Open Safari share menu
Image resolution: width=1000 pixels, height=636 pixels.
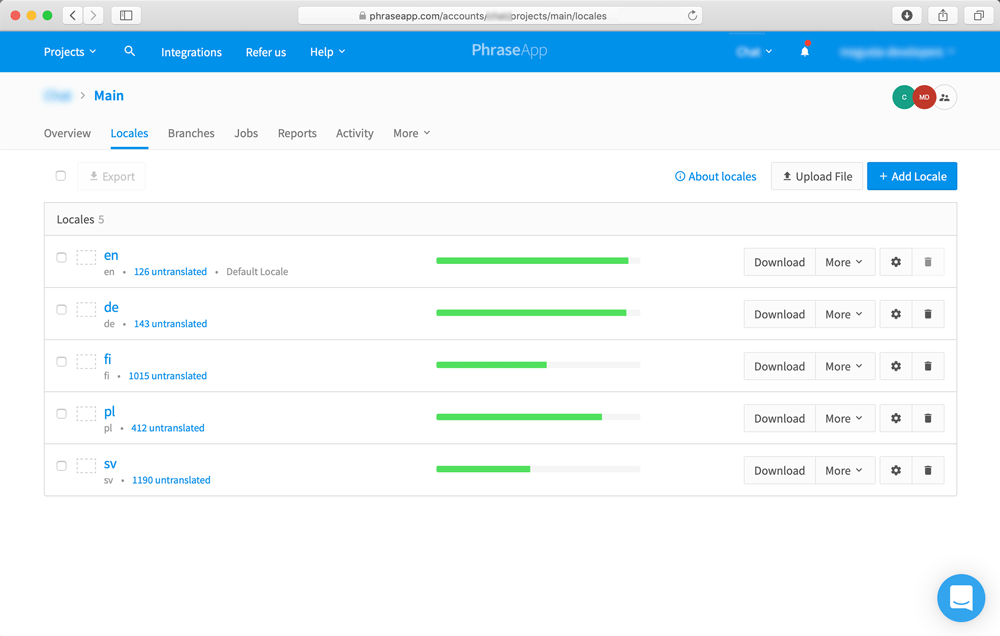pos(943,15)
